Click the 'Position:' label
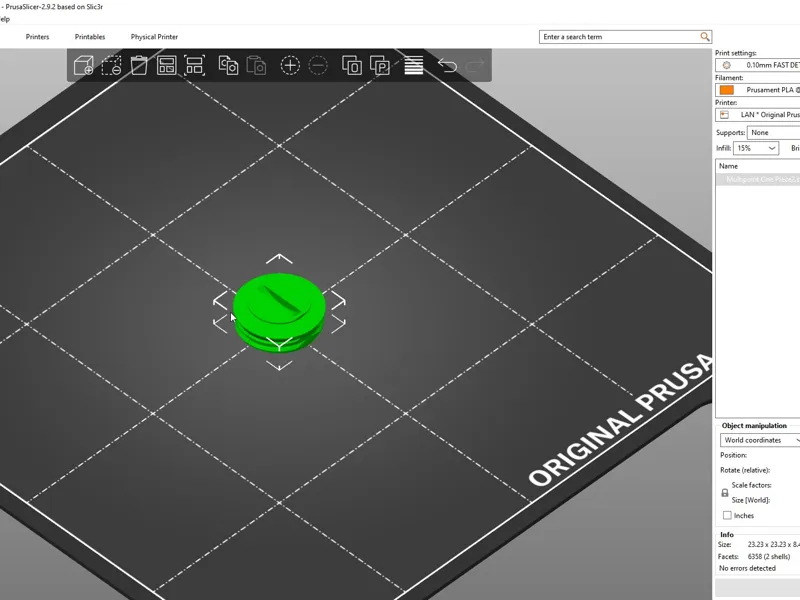The width and height of the screenshot is (800, 600). coord(733,455)
